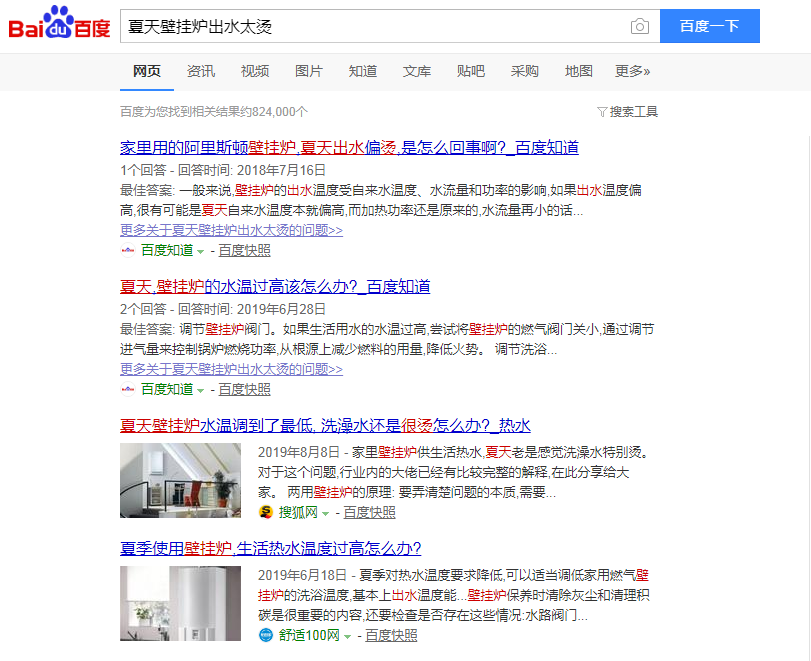This screenshot has width=811, height=661.
Task: Click text 2个回答 - 回答时间: 2019年6月28日
Action: pos(223,309)
